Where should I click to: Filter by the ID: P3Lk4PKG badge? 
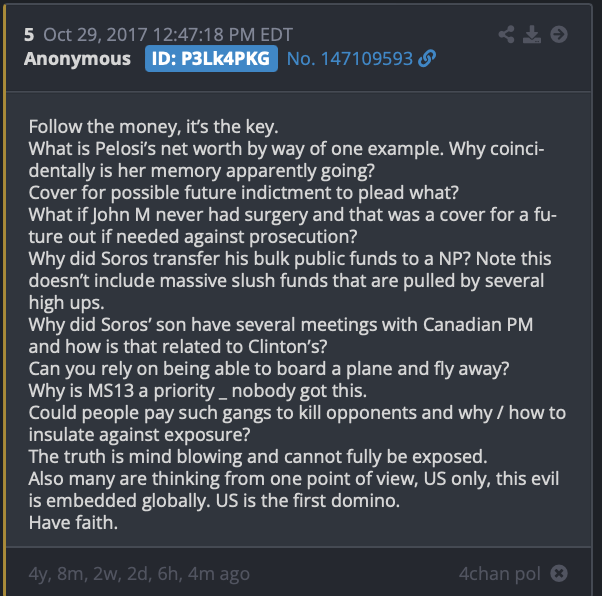[211, 59]
